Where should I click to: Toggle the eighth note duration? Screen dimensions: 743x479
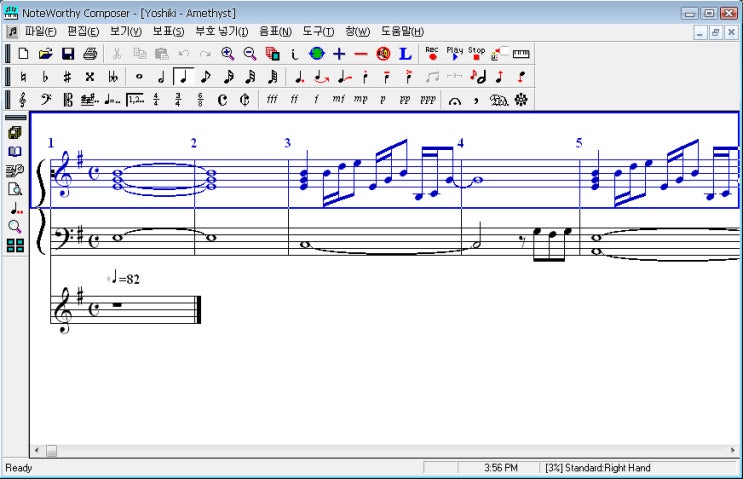206,77
